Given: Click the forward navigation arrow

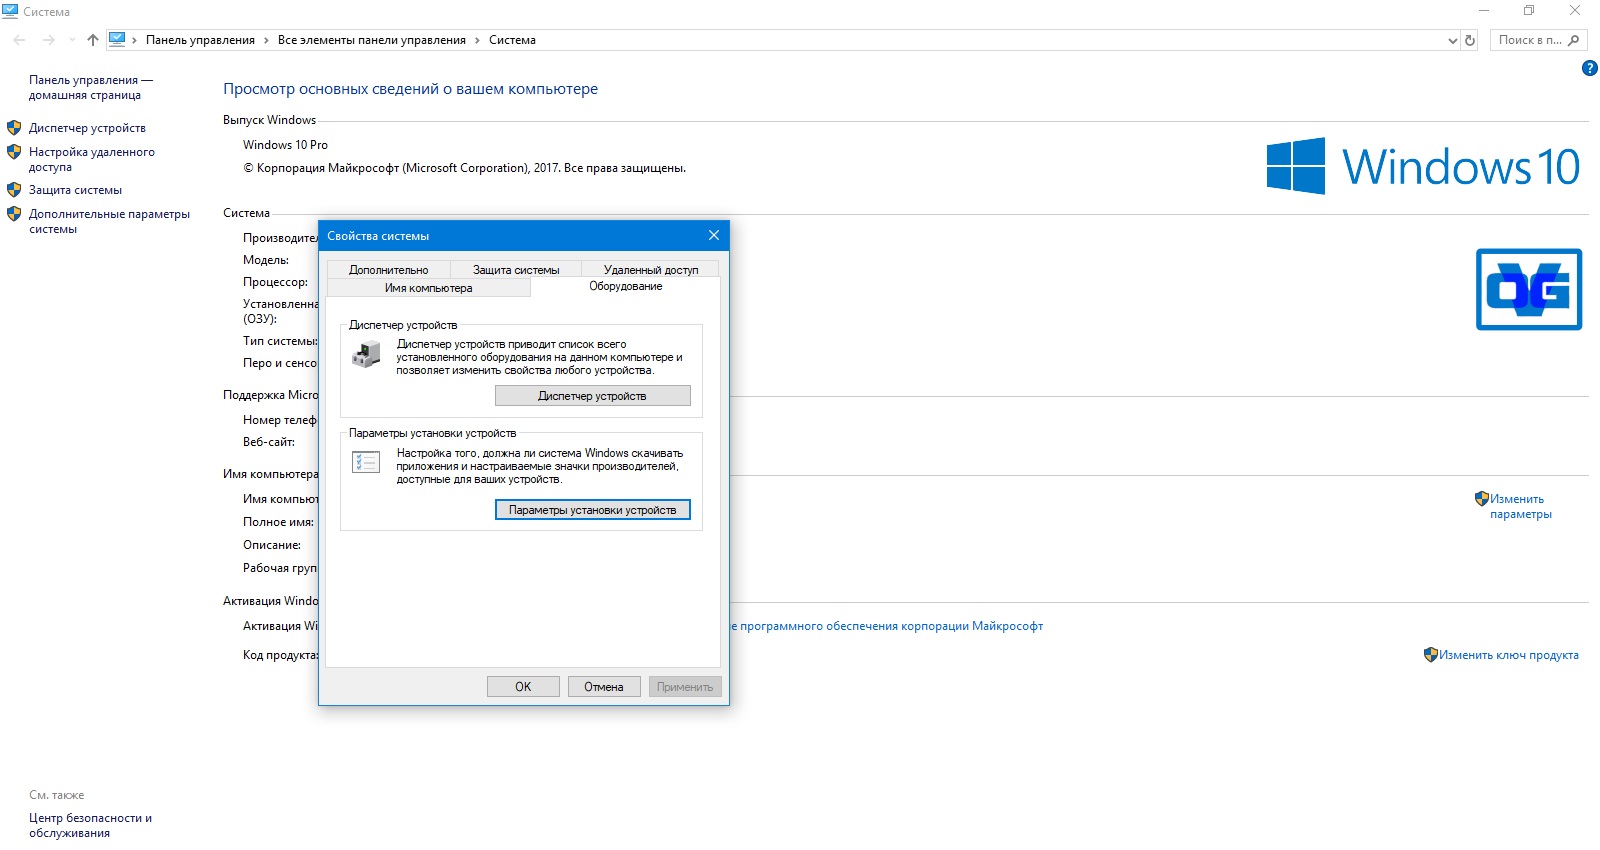Looking at the screenshot, I should click(49, 40).
